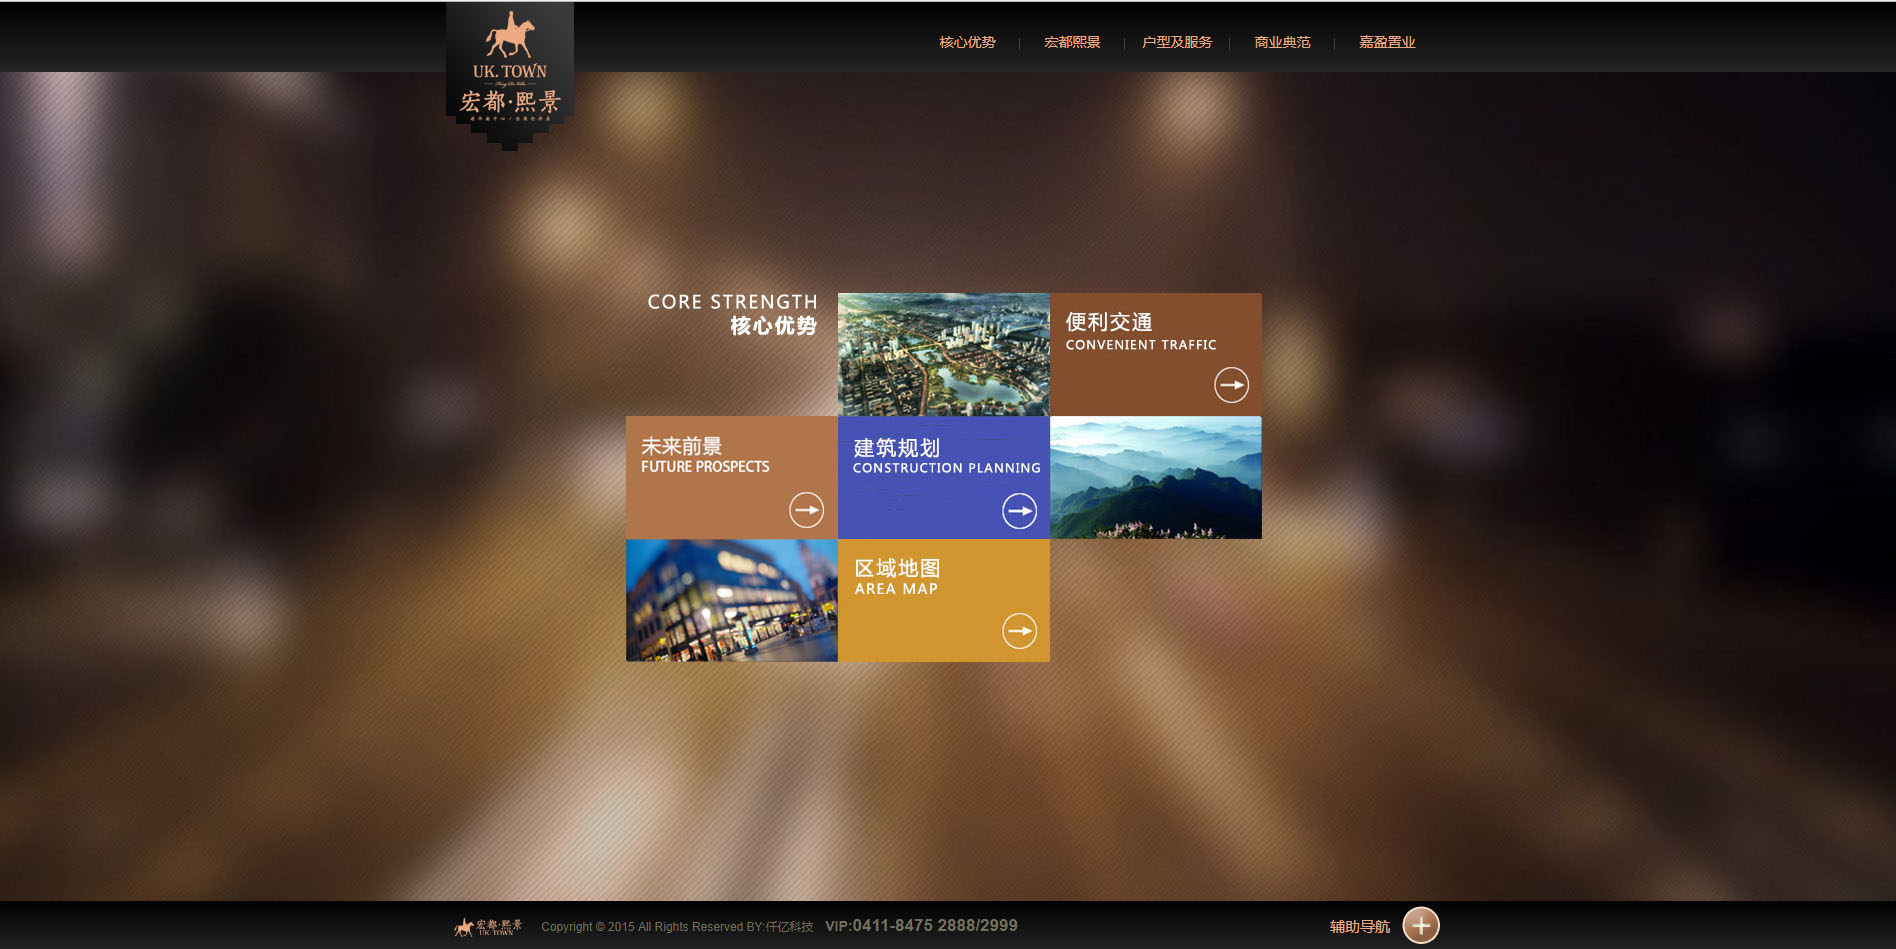Select 户型及服务 in top navigation
The height and width of the screenshot is (949, 1896).
(1177, 42)
